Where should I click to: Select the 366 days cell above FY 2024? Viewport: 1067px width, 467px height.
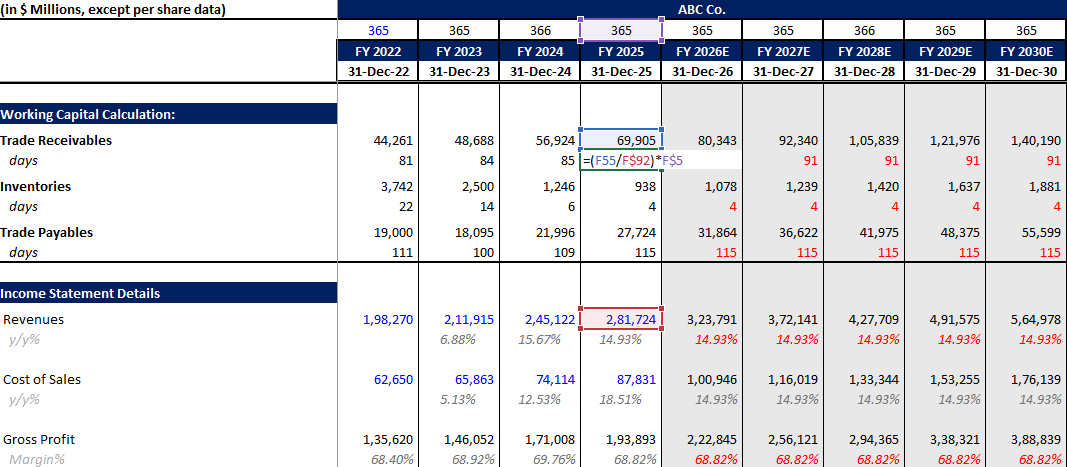540,31
